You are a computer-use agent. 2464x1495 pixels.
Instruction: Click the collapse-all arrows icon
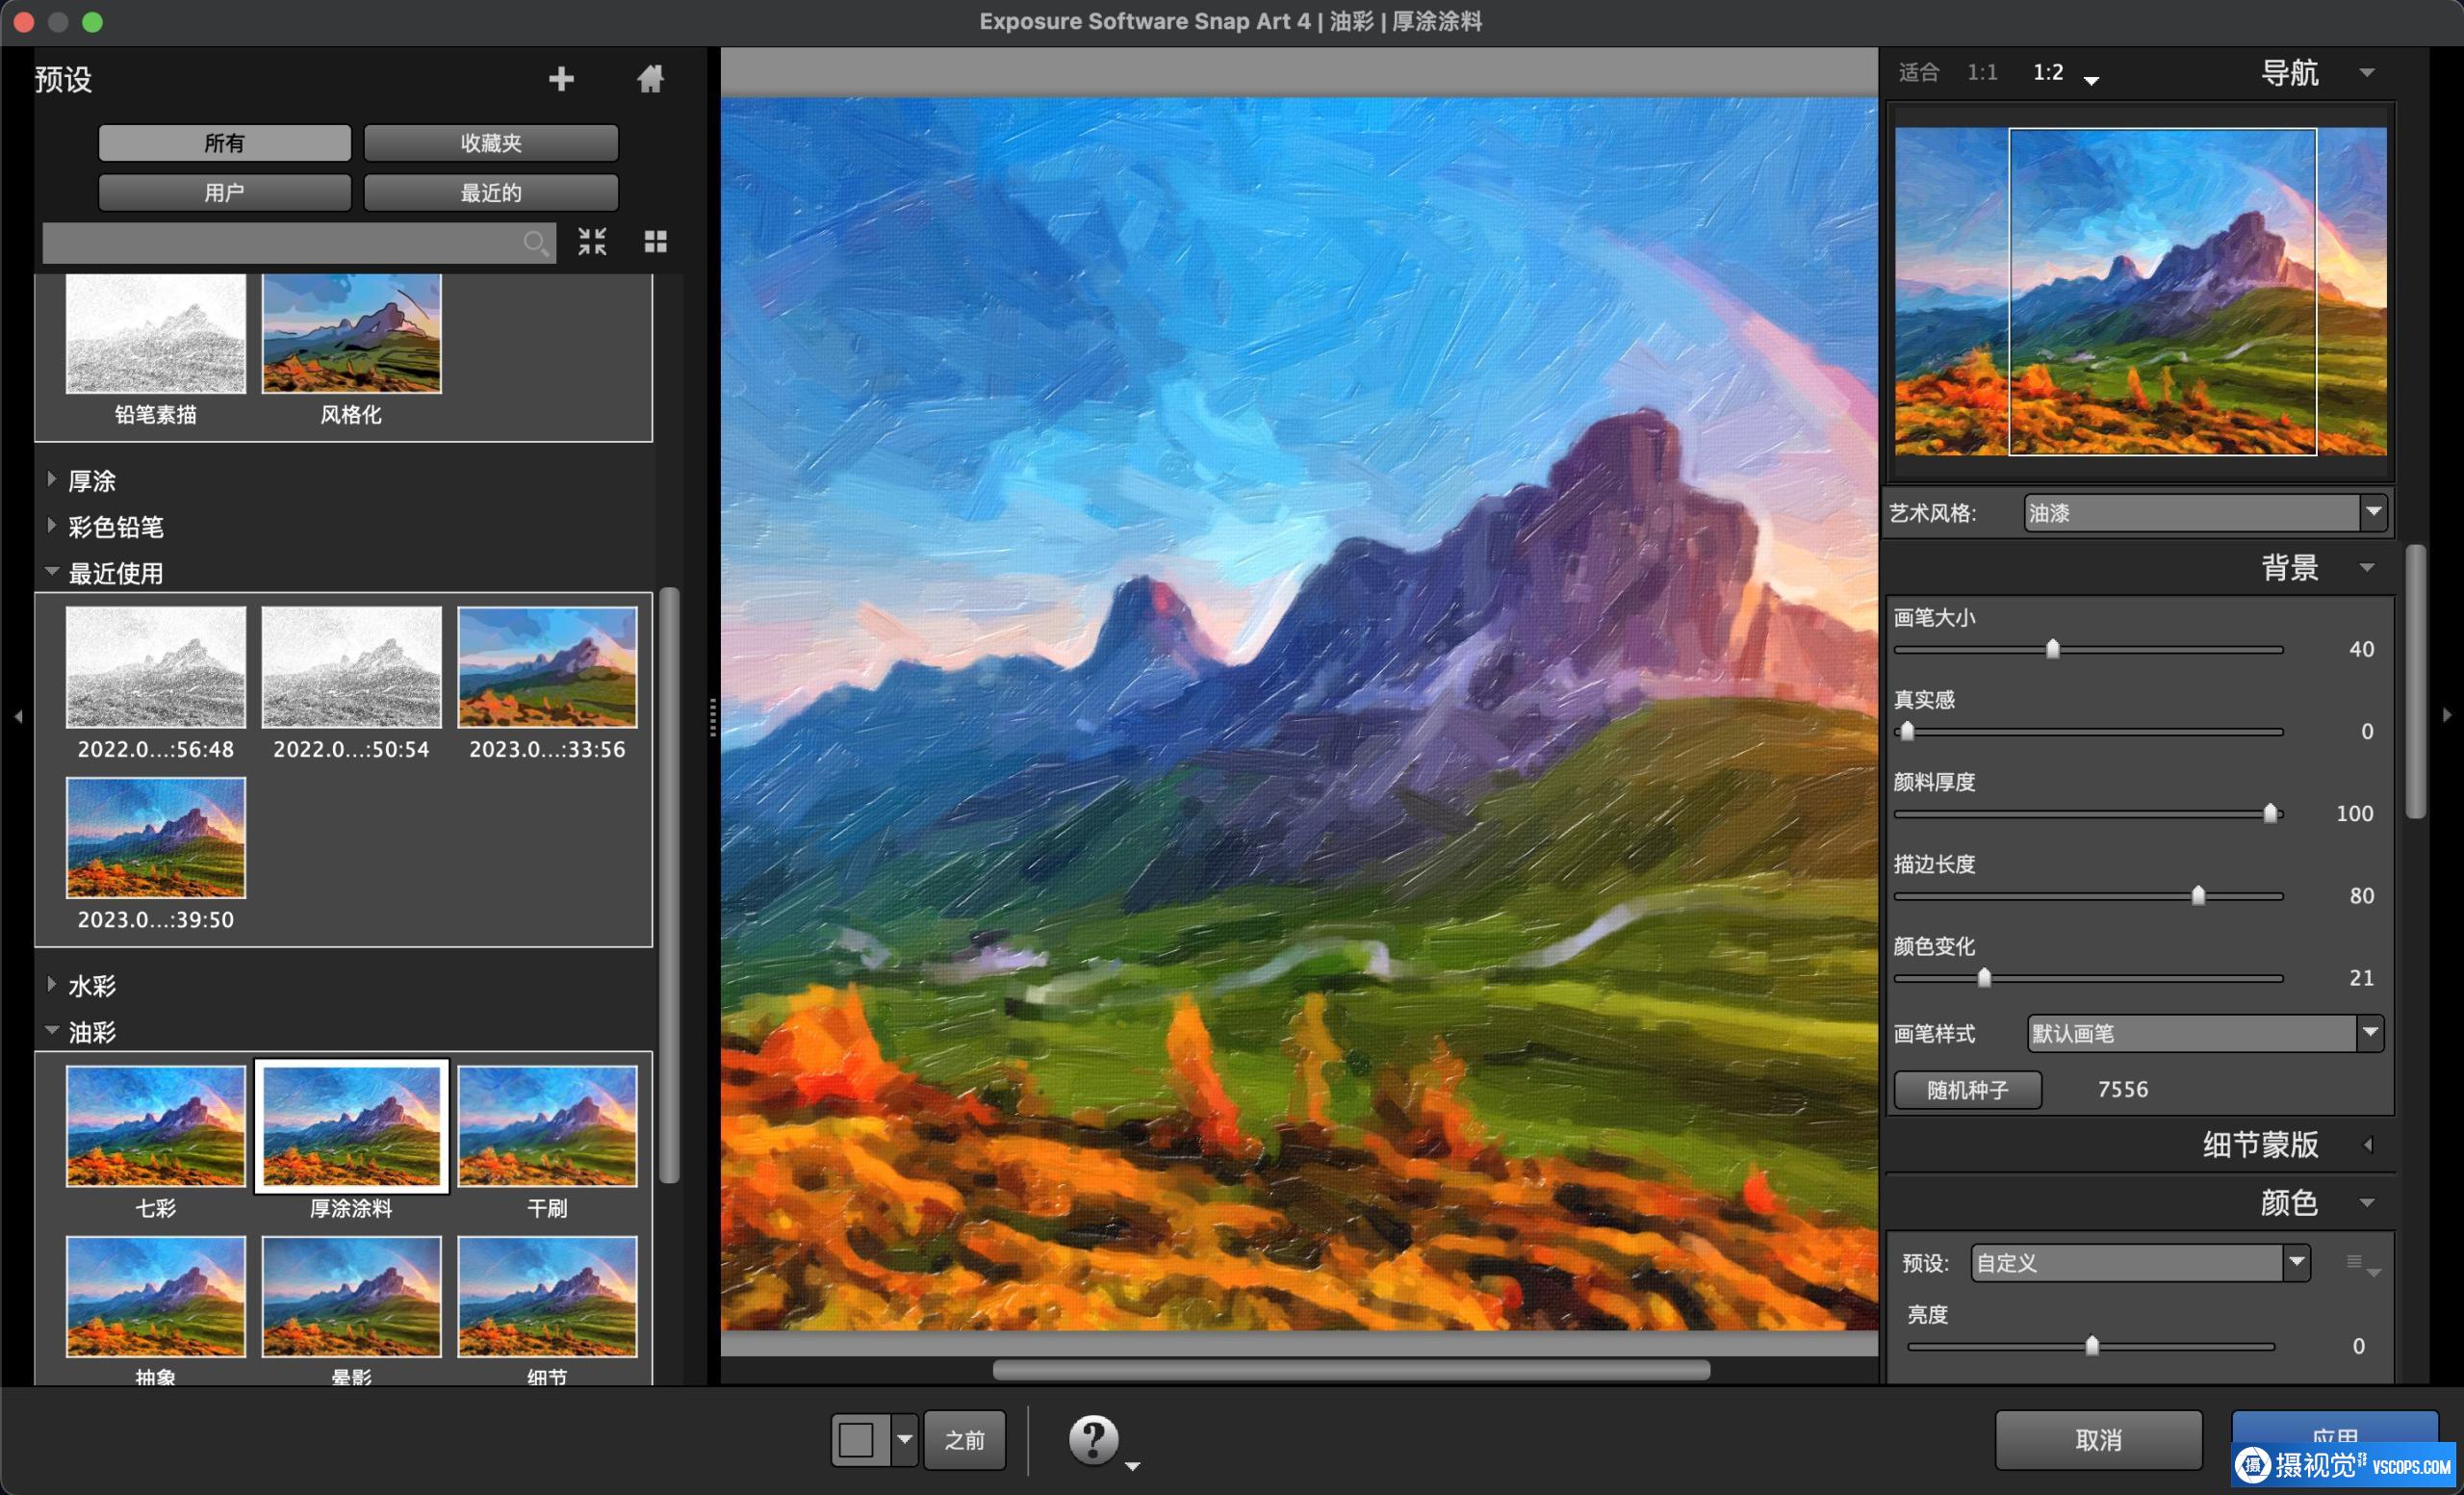(592, 241)
